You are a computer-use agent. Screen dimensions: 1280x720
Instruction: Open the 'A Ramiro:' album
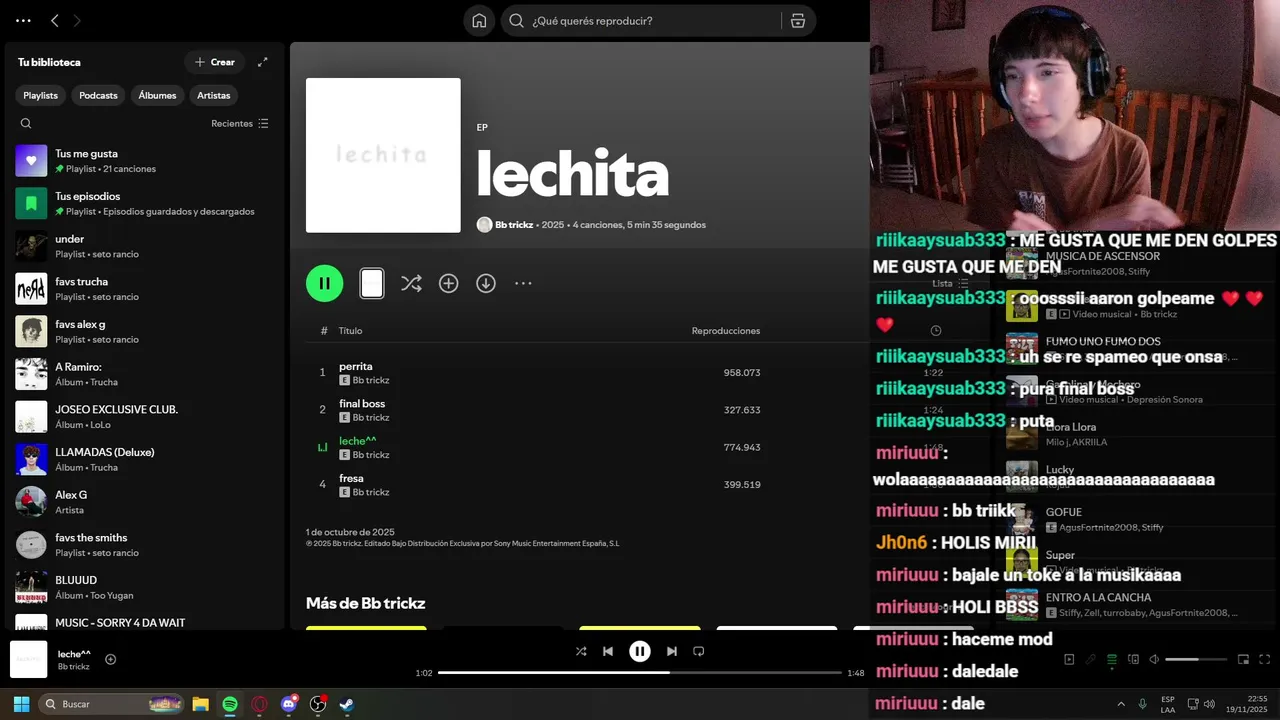pyautogui.click(x=145, y=374)
